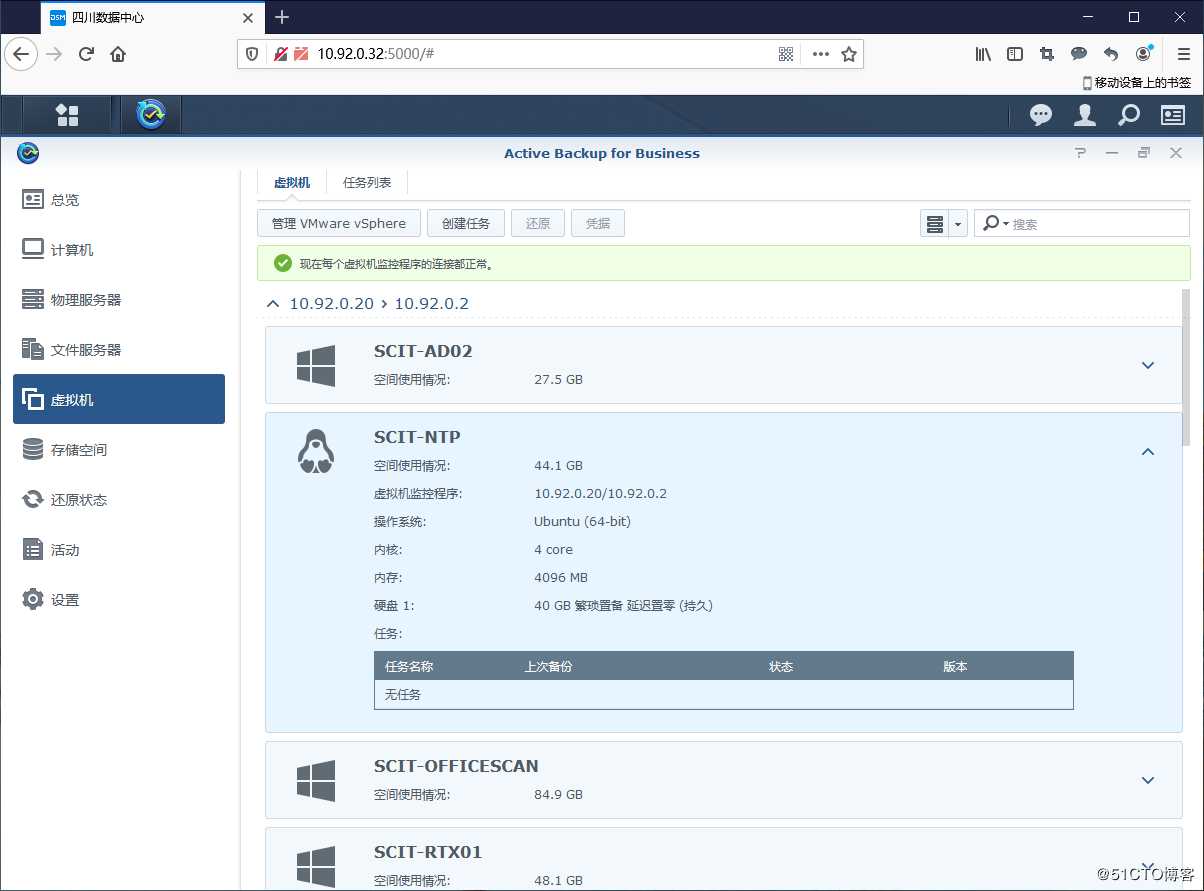Switch to the 任务列表 tab
1204x891 pixels.
click(x=367, y=183)
